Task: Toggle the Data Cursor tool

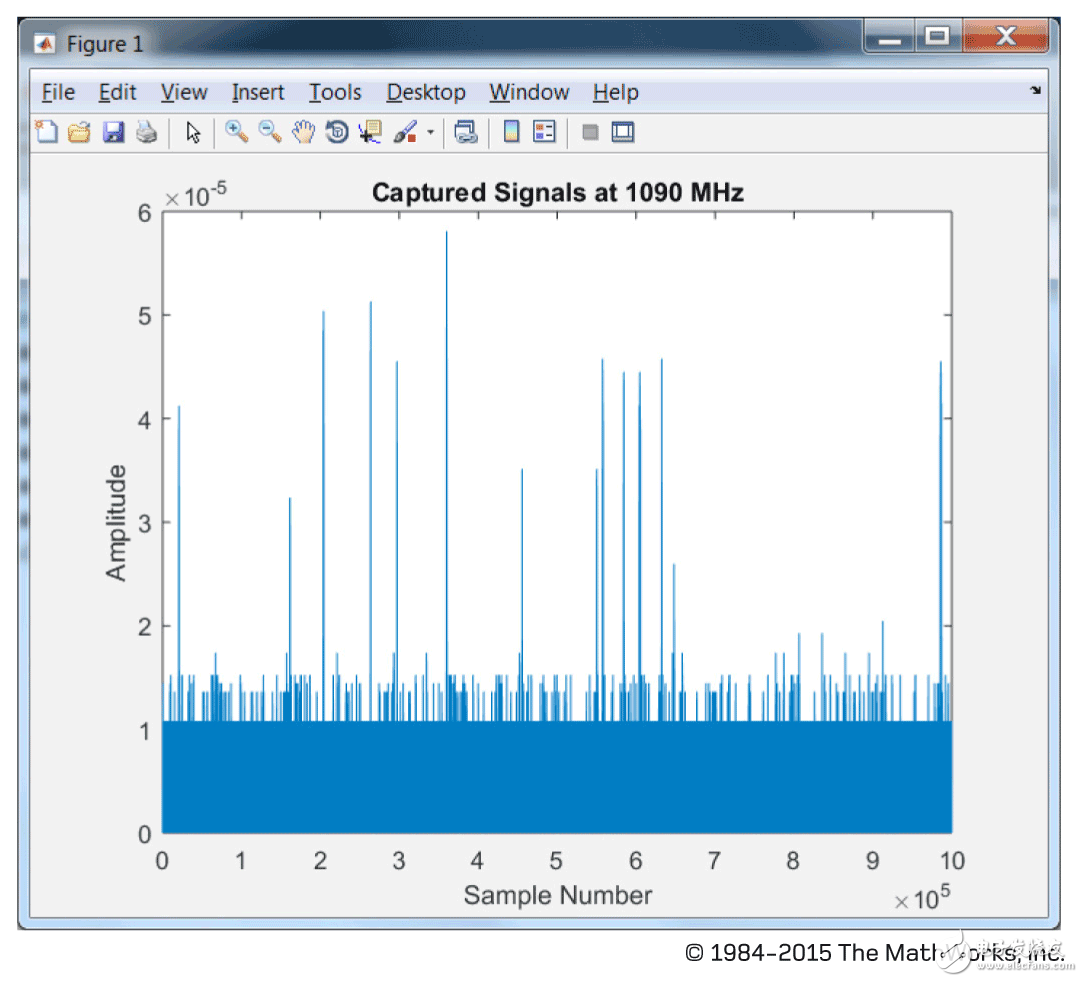Action: tap(371, 132)
